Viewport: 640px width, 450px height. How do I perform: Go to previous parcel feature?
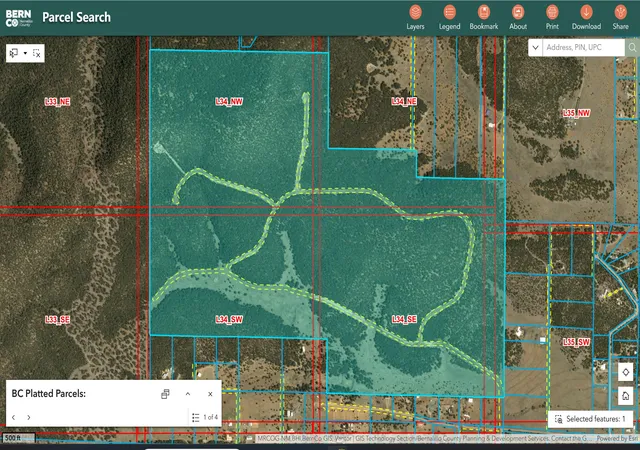pyautogui.click(x=13, y=417)
